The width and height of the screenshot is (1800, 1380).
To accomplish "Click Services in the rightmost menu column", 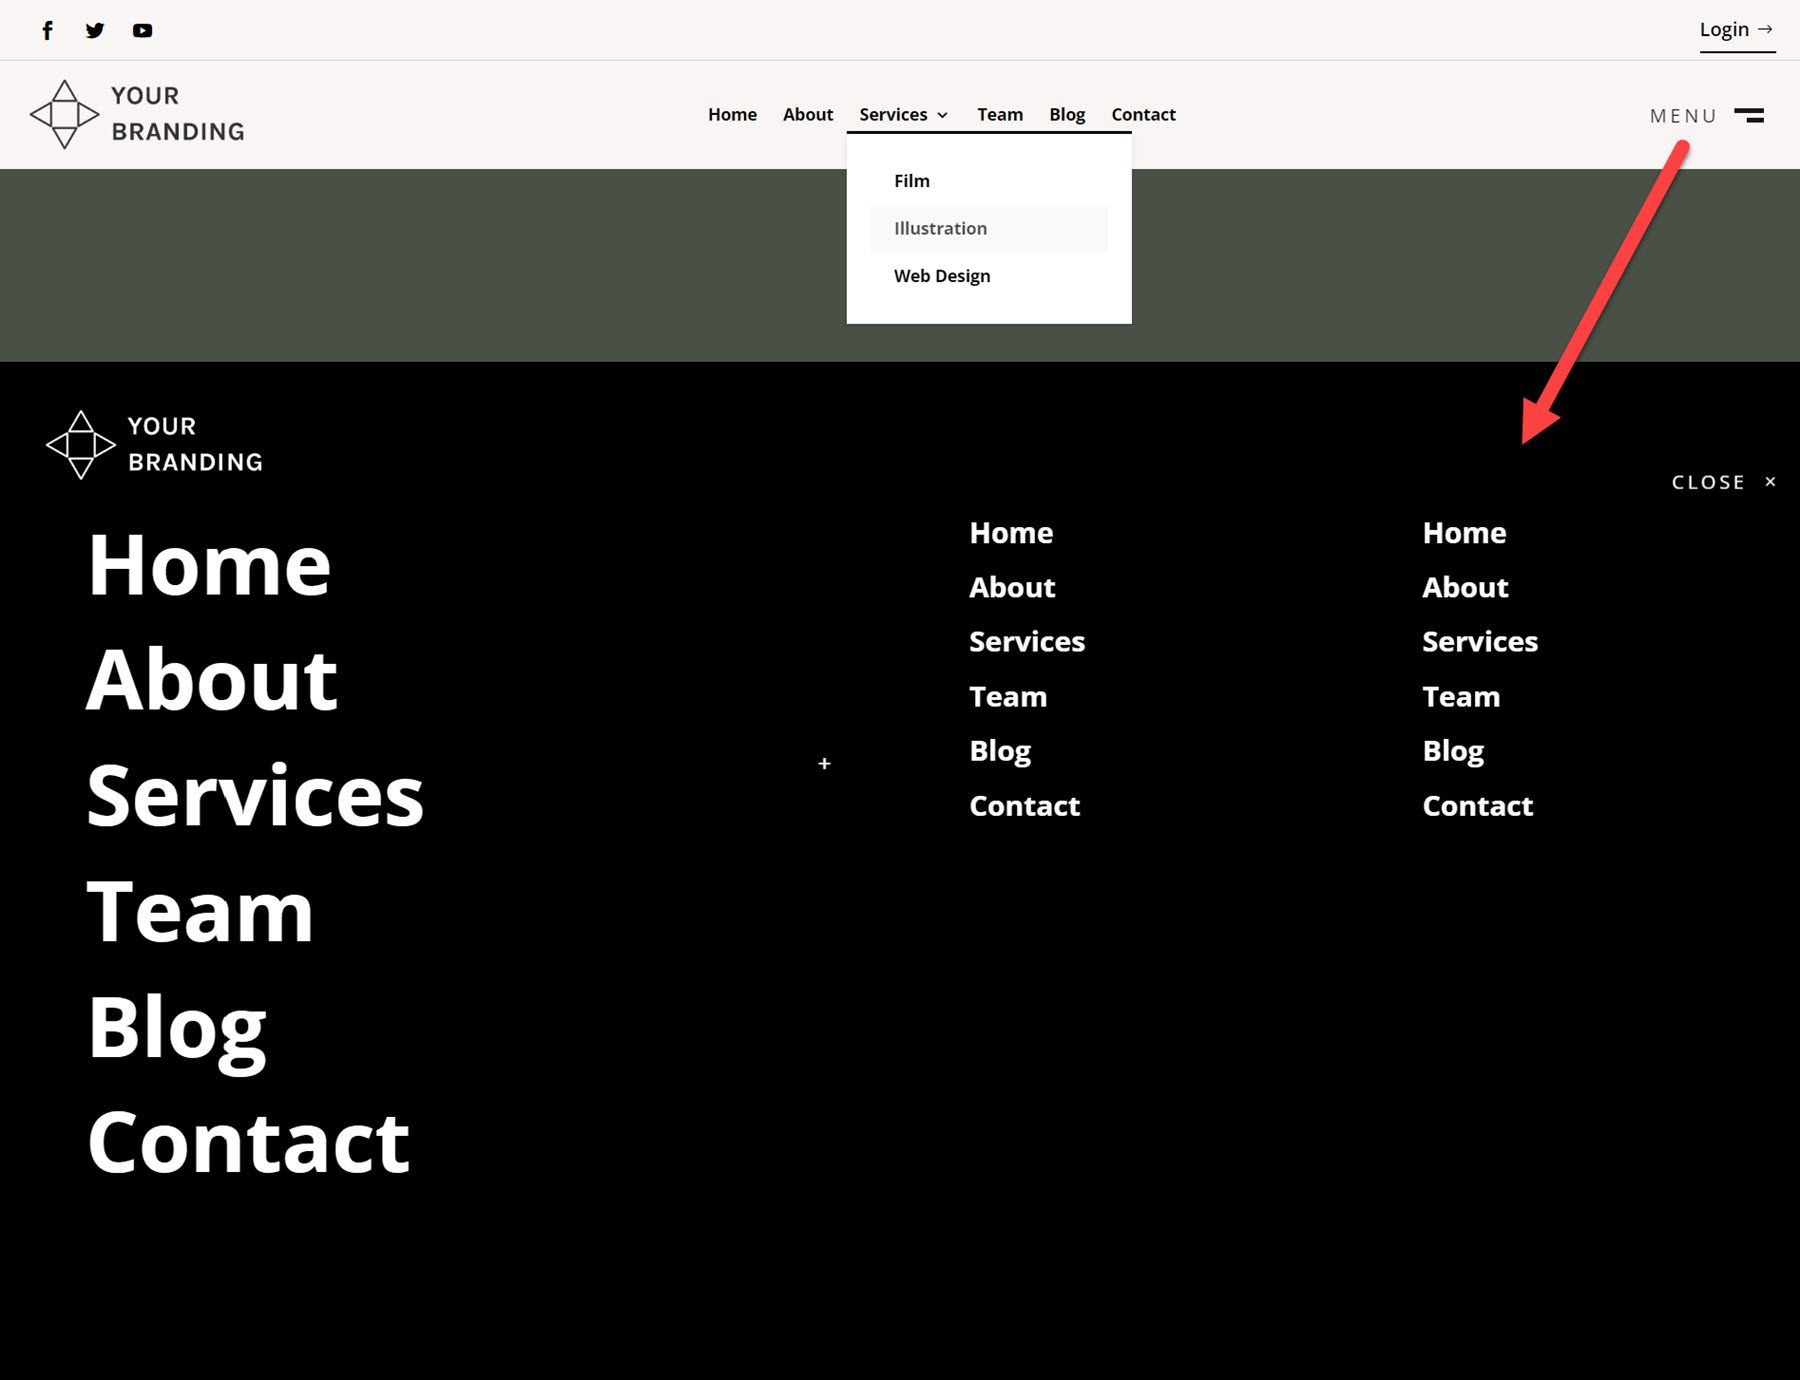I will pos(1480,641).
